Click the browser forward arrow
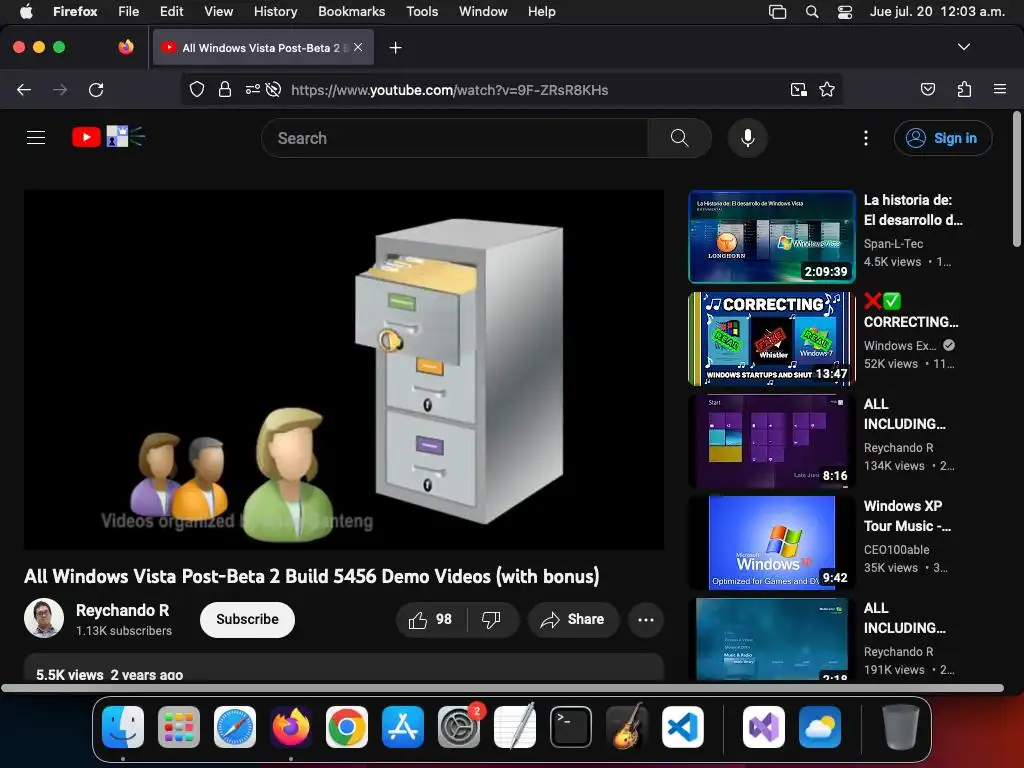Viewport: 1024px width, 768px height. tap(60, 89)
